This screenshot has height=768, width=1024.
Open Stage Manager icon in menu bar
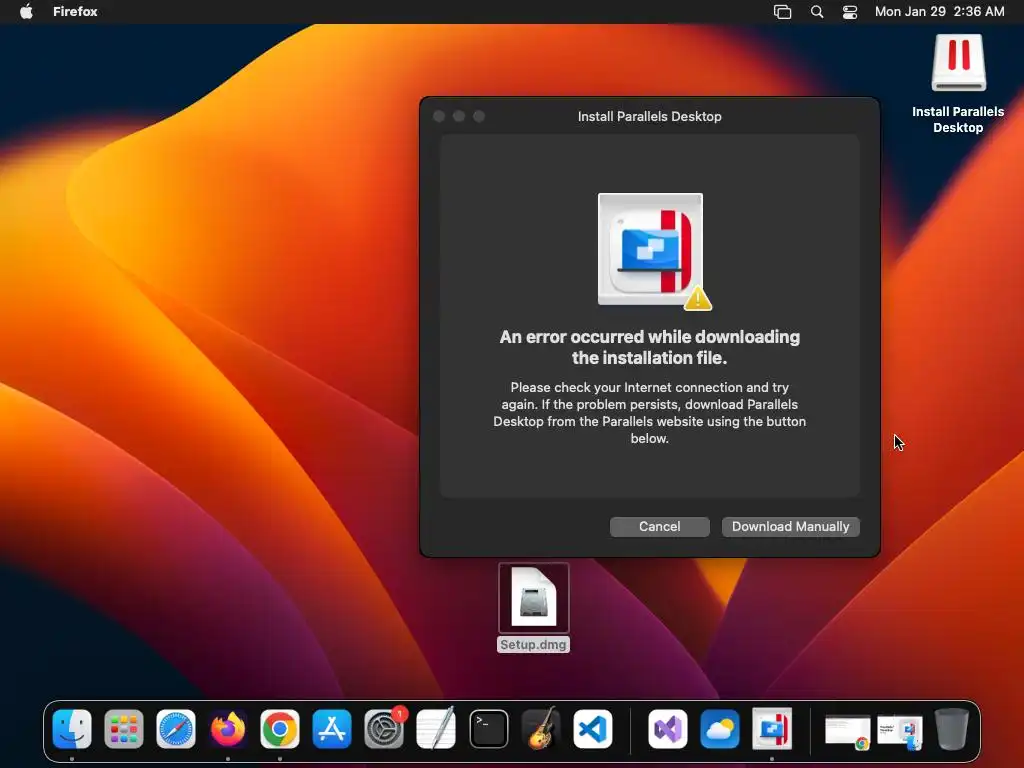782,12
